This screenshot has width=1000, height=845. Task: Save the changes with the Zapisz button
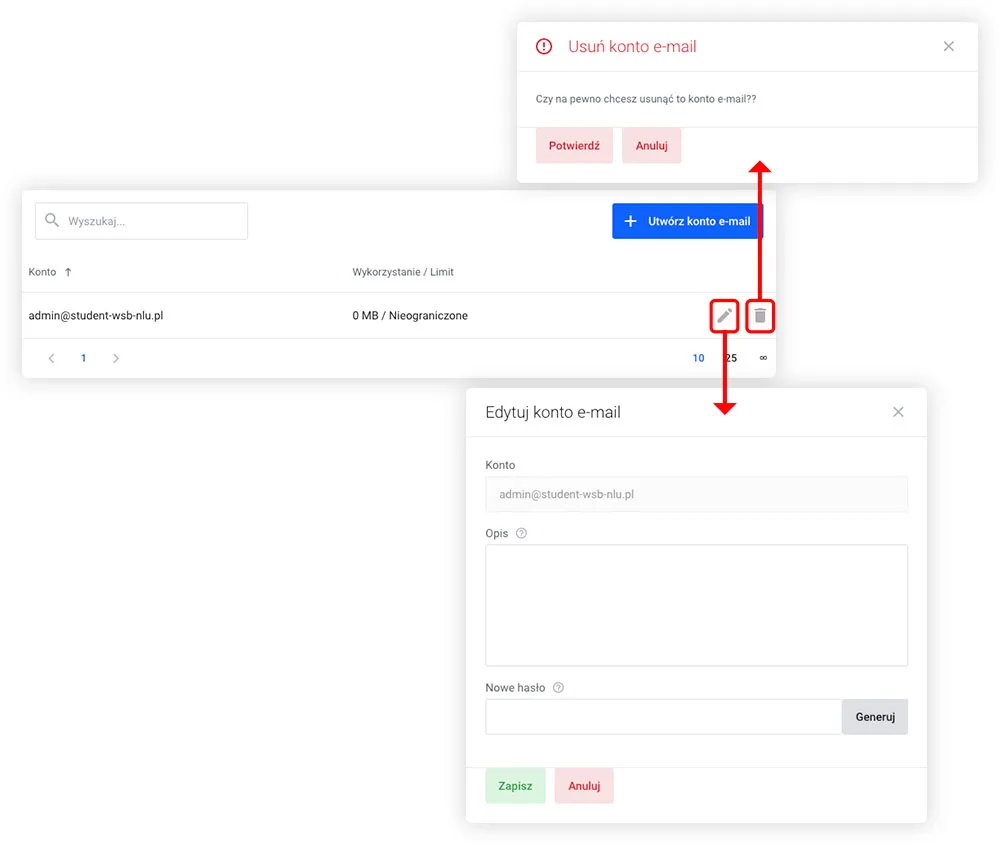point(515,786)
